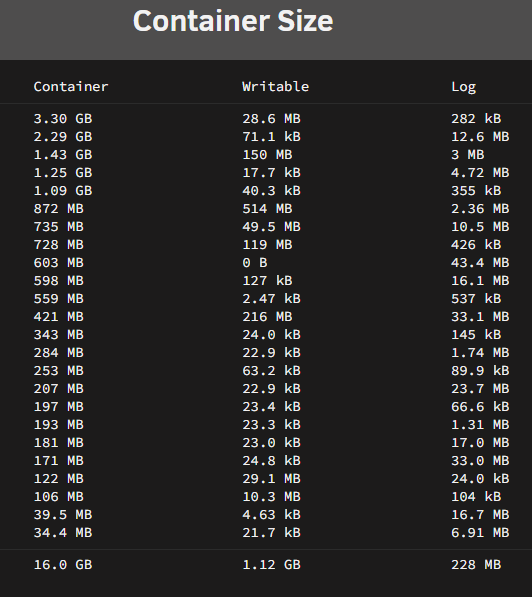The height and width of the screenshot is (597, 532).
Task: Click the 537 kB log value
Action: coord(476,298)
